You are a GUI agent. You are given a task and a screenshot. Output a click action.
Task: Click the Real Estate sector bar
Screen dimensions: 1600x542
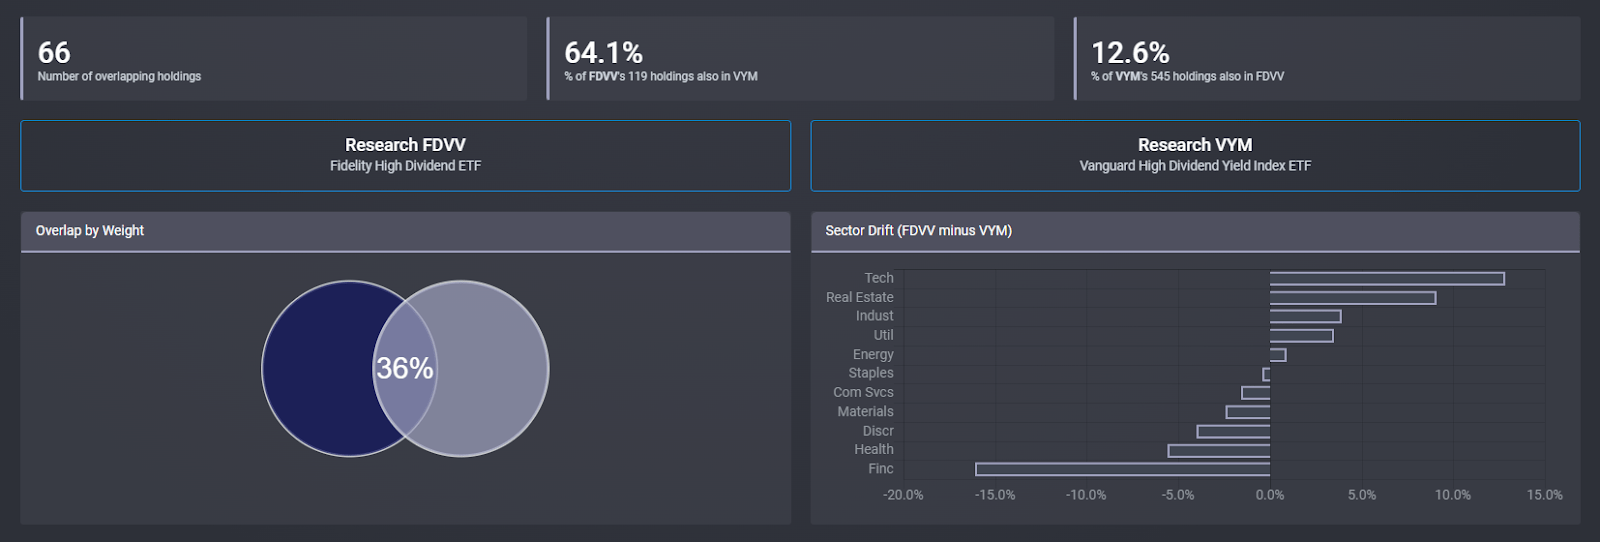tap(1353, 297)
